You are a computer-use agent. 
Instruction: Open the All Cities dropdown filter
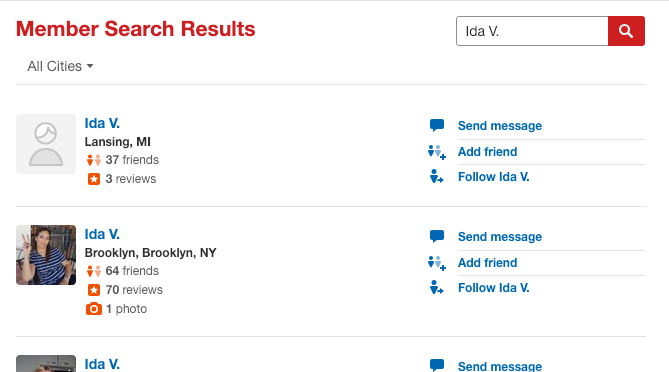pos(60,66)
